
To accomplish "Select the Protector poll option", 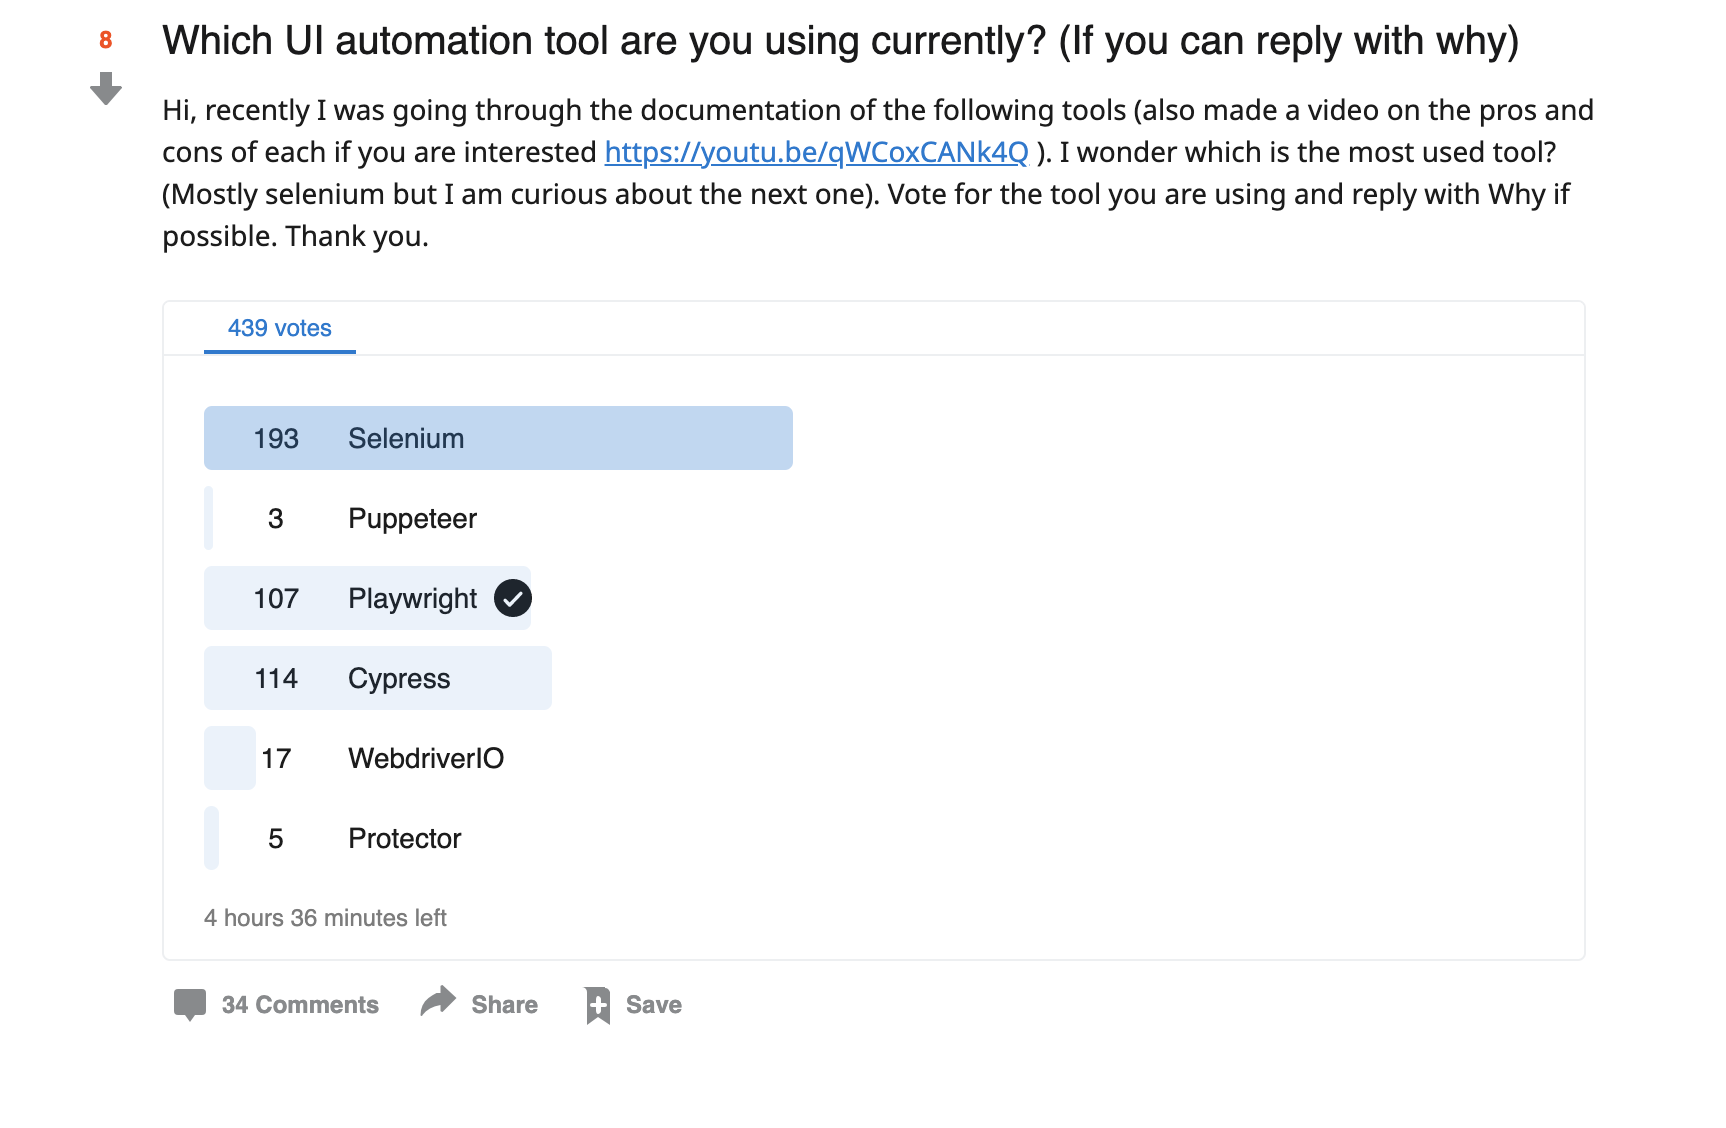I will (404, 839).
